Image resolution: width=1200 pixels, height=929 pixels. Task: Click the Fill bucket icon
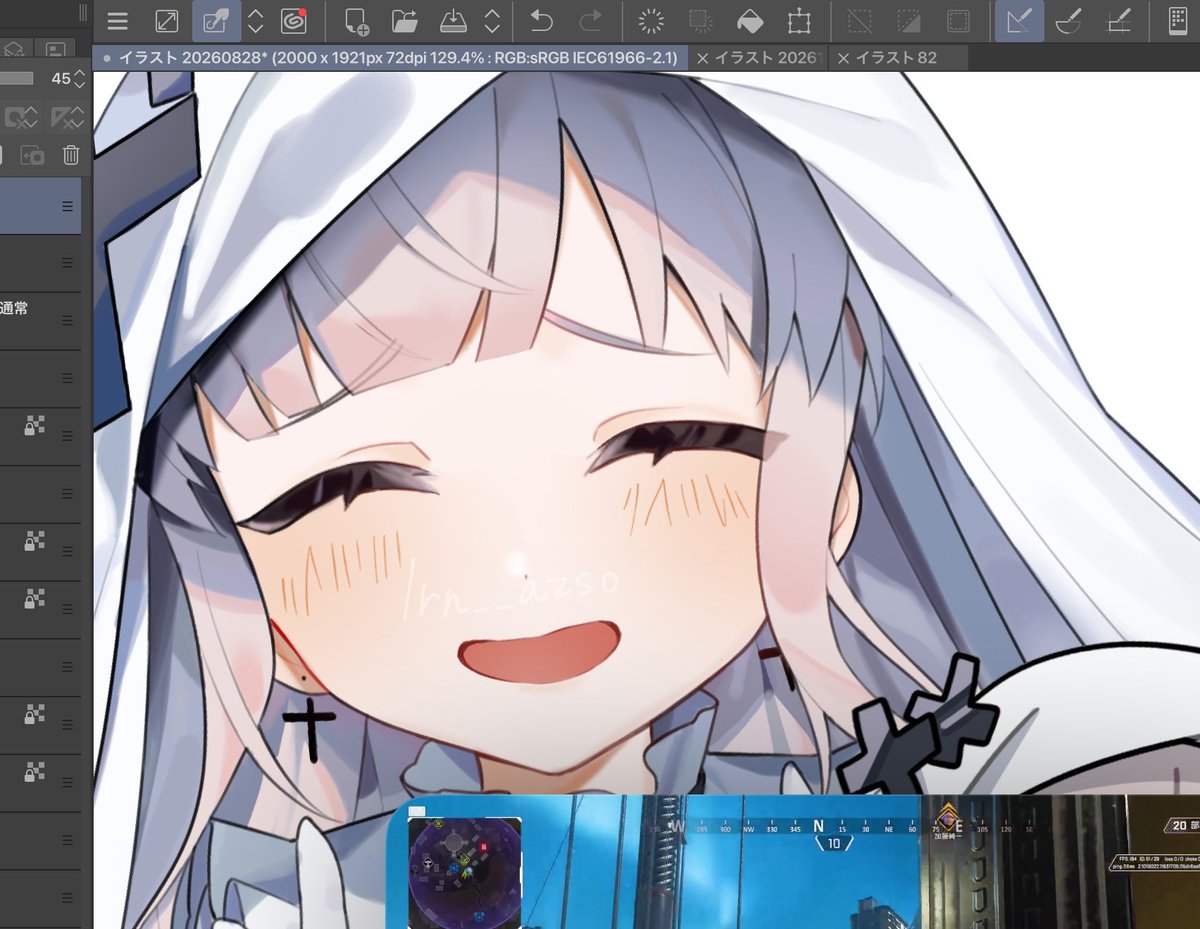pyautogui.click(x=749, y=21)
